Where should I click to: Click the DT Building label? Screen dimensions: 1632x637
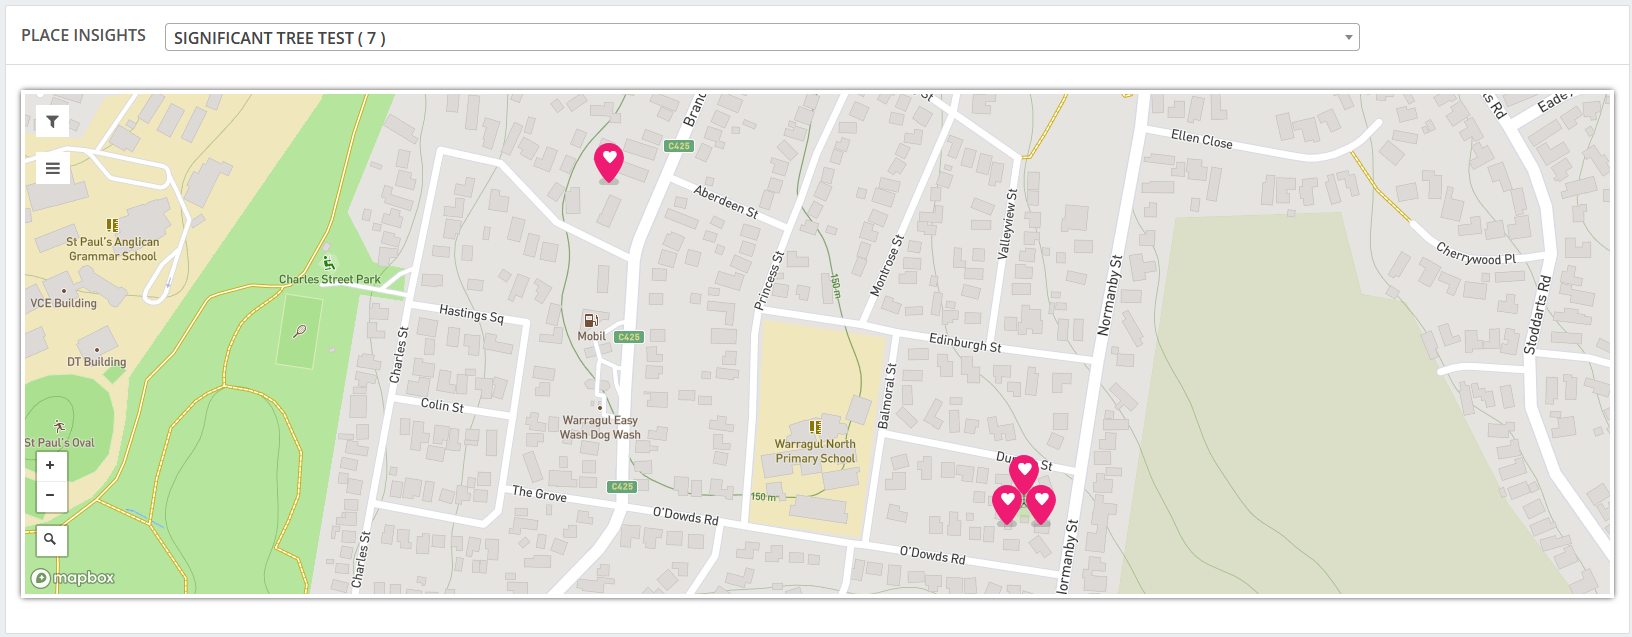(x=97, y=362)
